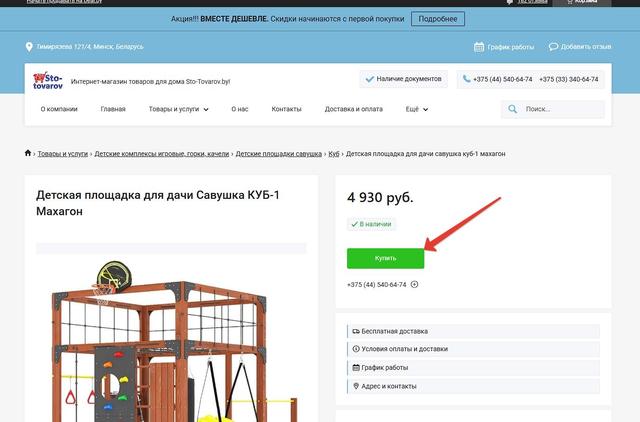This screenshot has width=640, height=422.
Task: Click the calendar icon beside График работы in header
Action: click(479, 47)
